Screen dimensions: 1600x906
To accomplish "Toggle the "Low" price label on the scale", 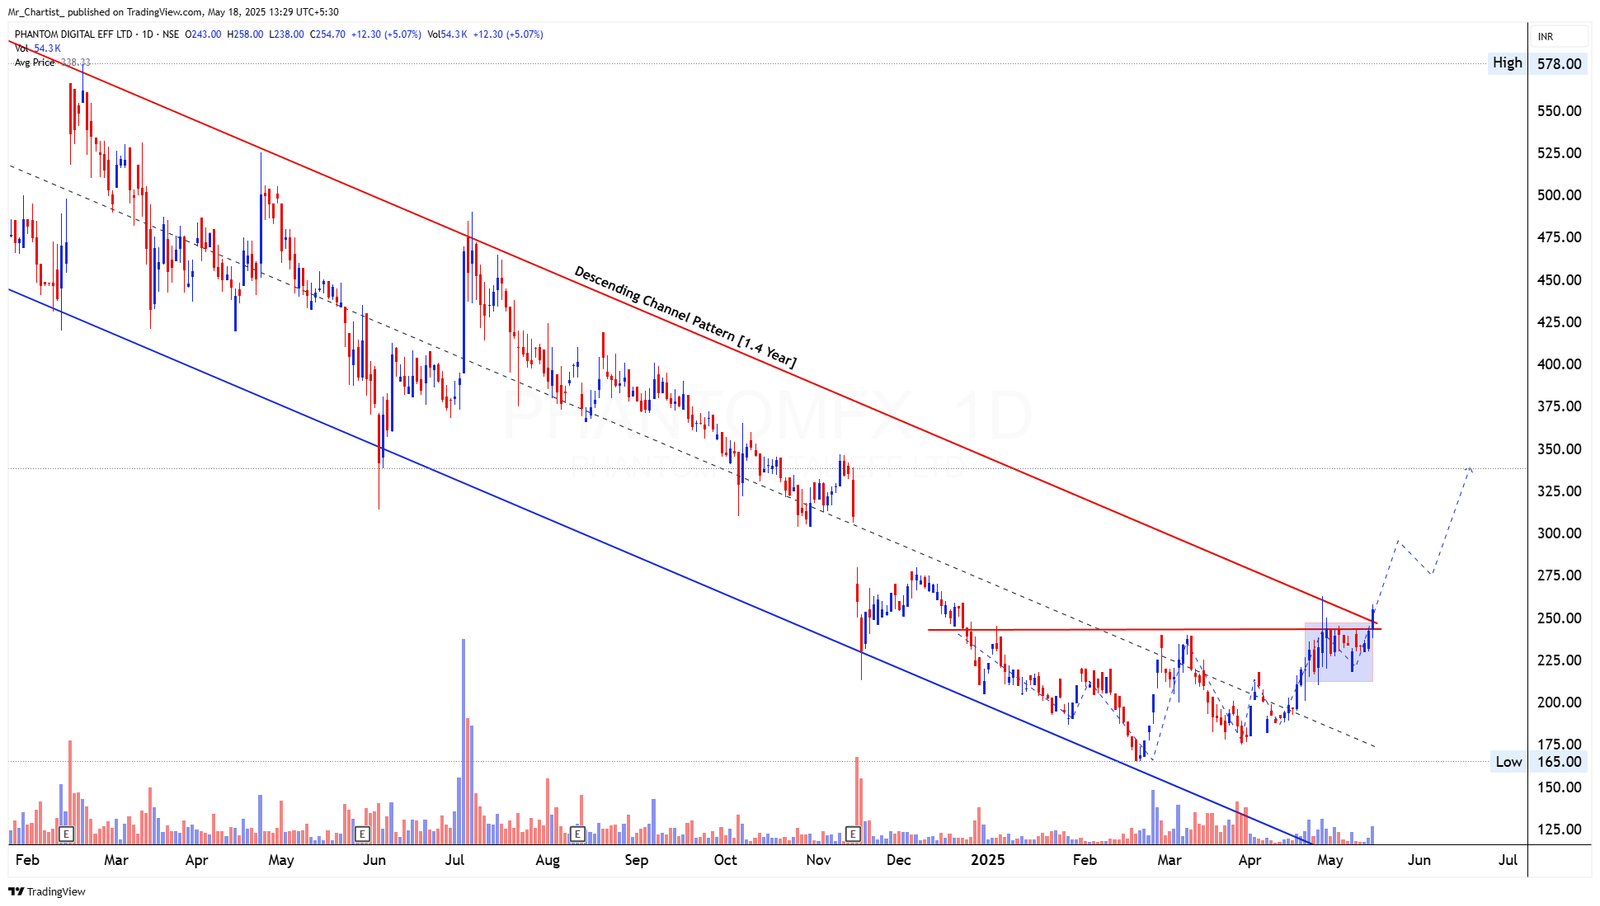I will tap(1506, 762).
